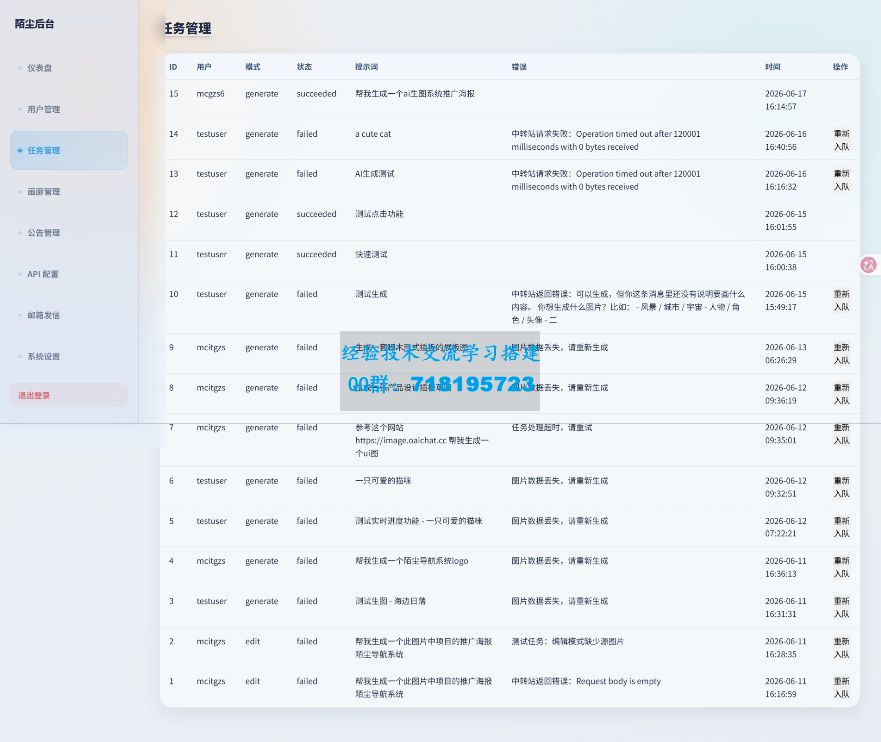Click prompt '快速测试' in row 11
This screenshot has height=742, width=881.
click(371, 254)
